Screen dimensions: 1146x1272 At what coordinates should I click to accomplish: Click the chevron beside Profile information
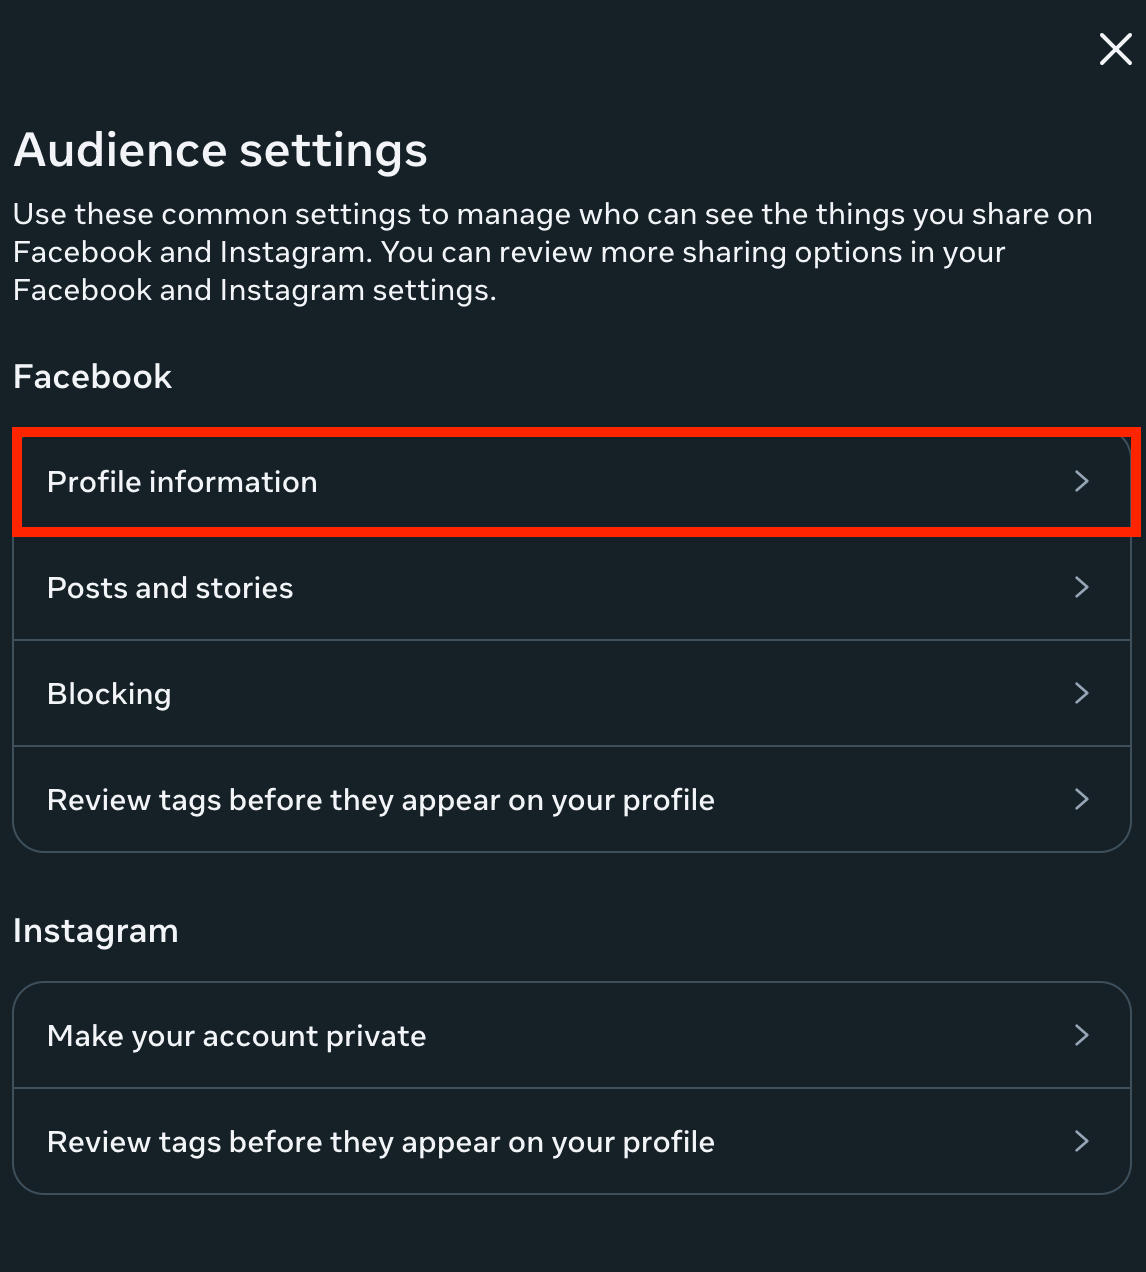1081,482
